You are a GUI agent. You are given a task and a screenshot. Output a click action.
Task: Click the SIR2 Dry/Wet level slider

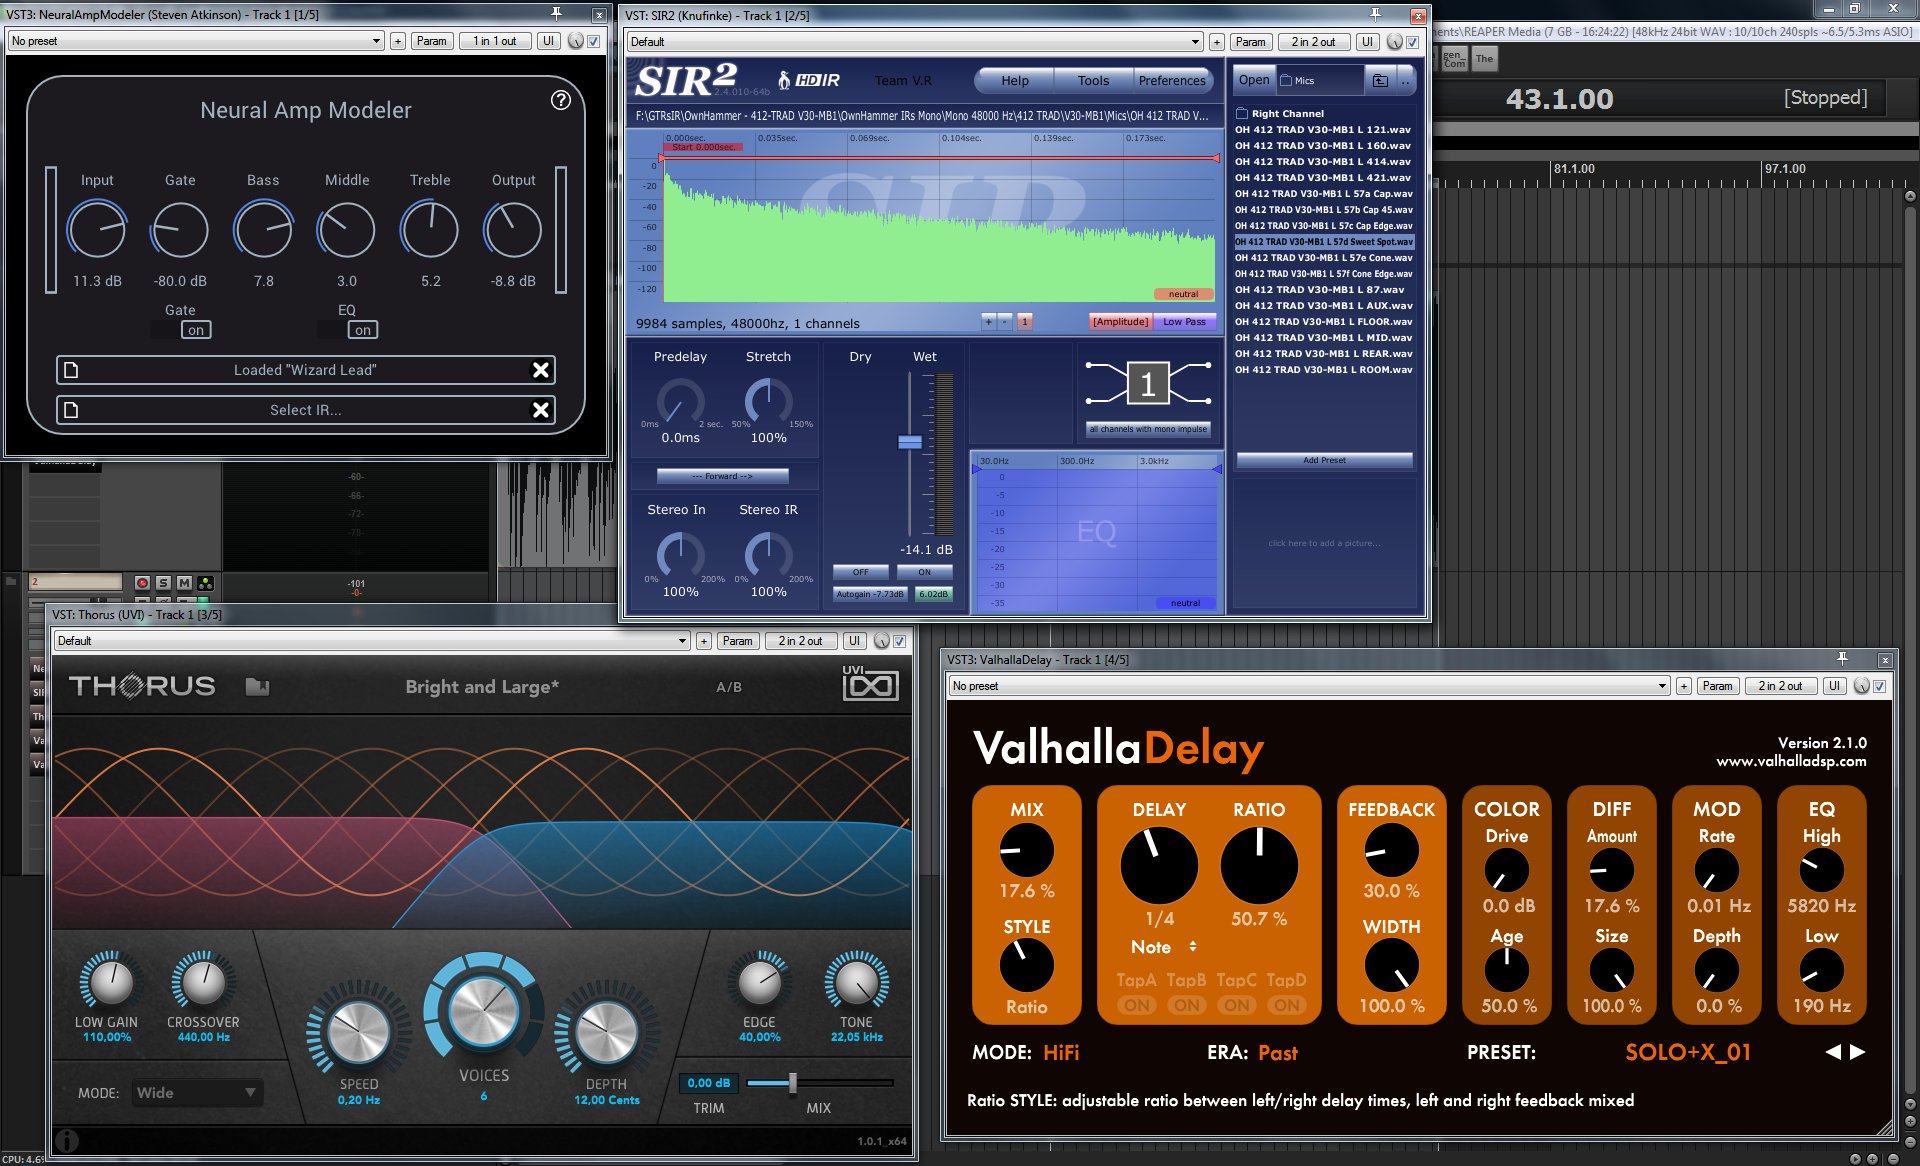[x=909, y=442]
